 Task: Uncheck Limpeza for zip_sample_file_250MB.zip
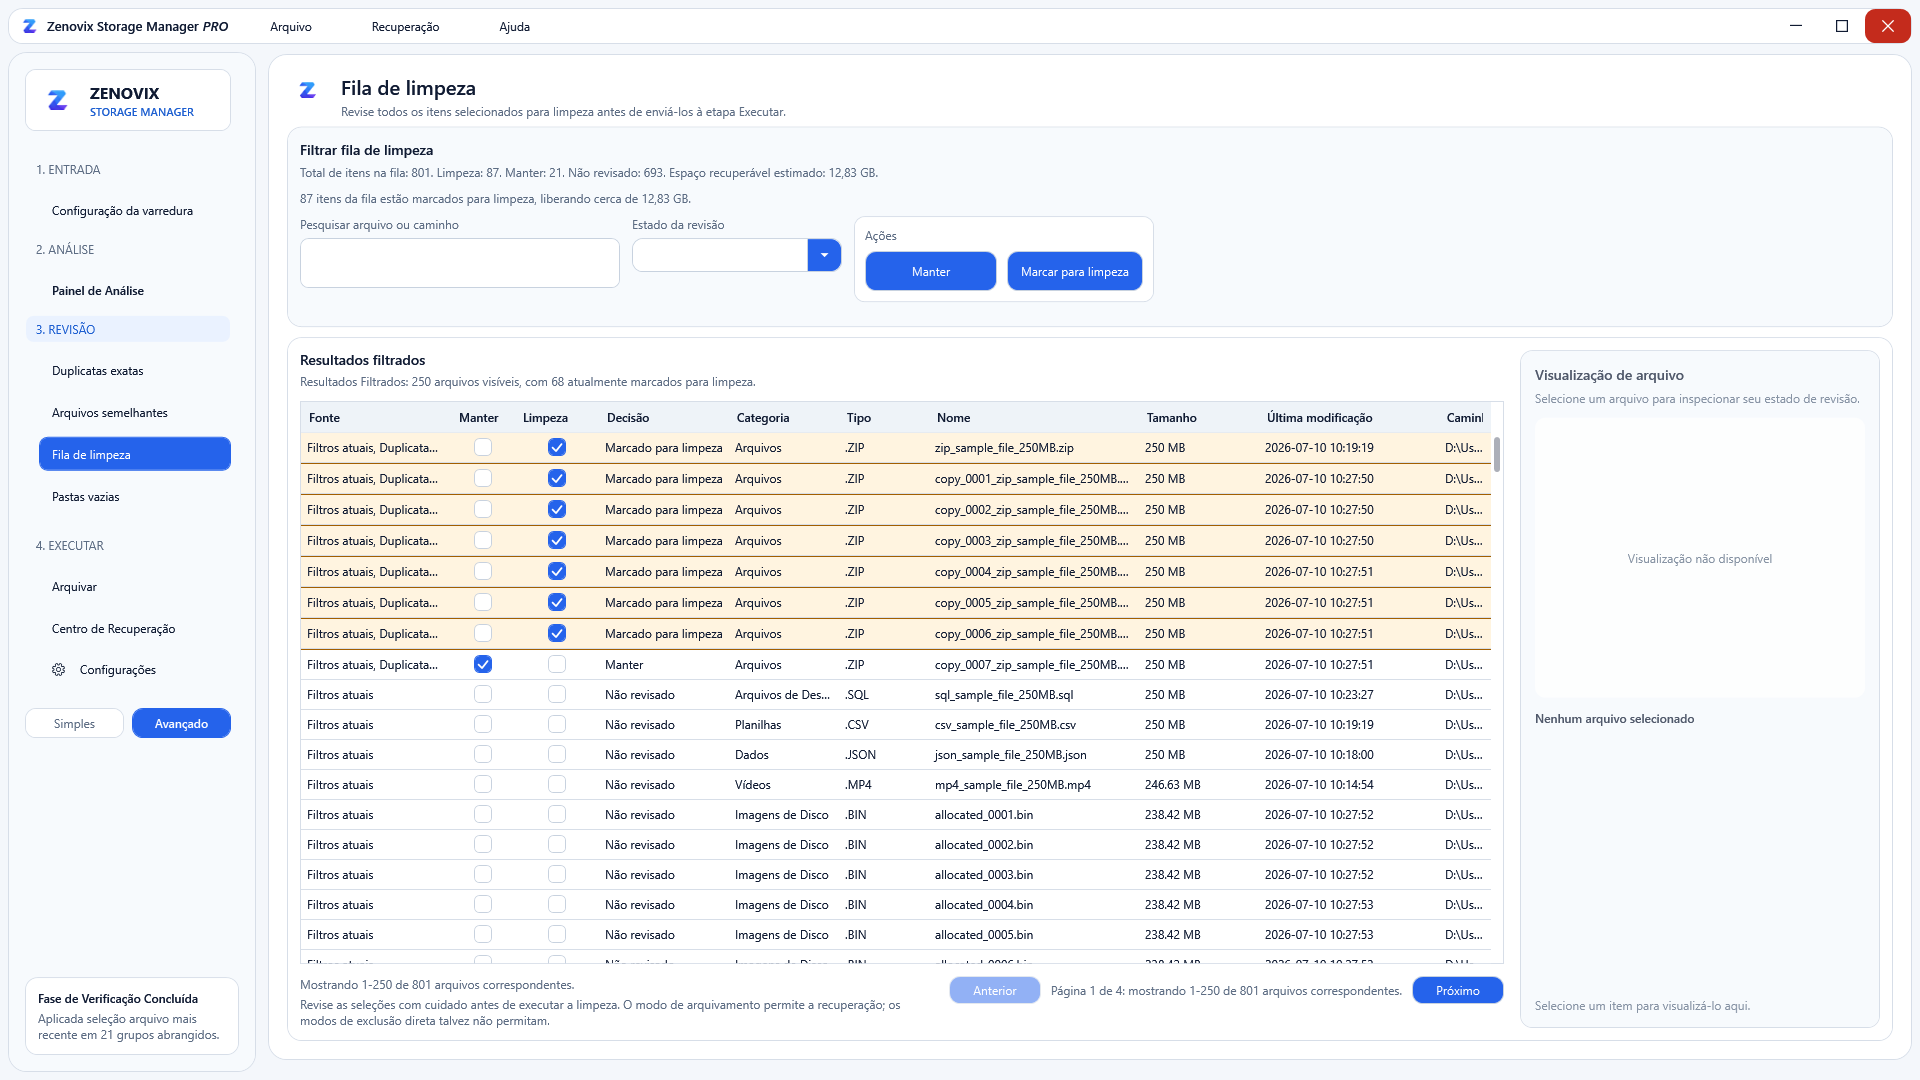coord(557,448)
